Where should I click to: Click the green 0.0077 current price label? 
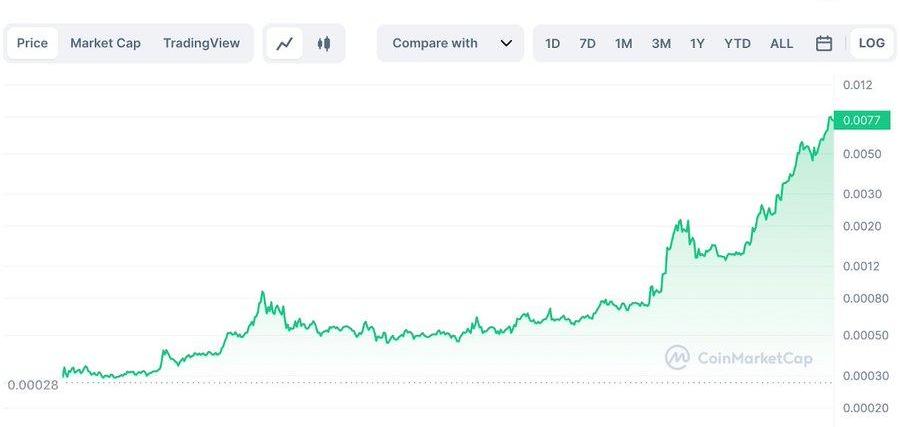[861, 121]
